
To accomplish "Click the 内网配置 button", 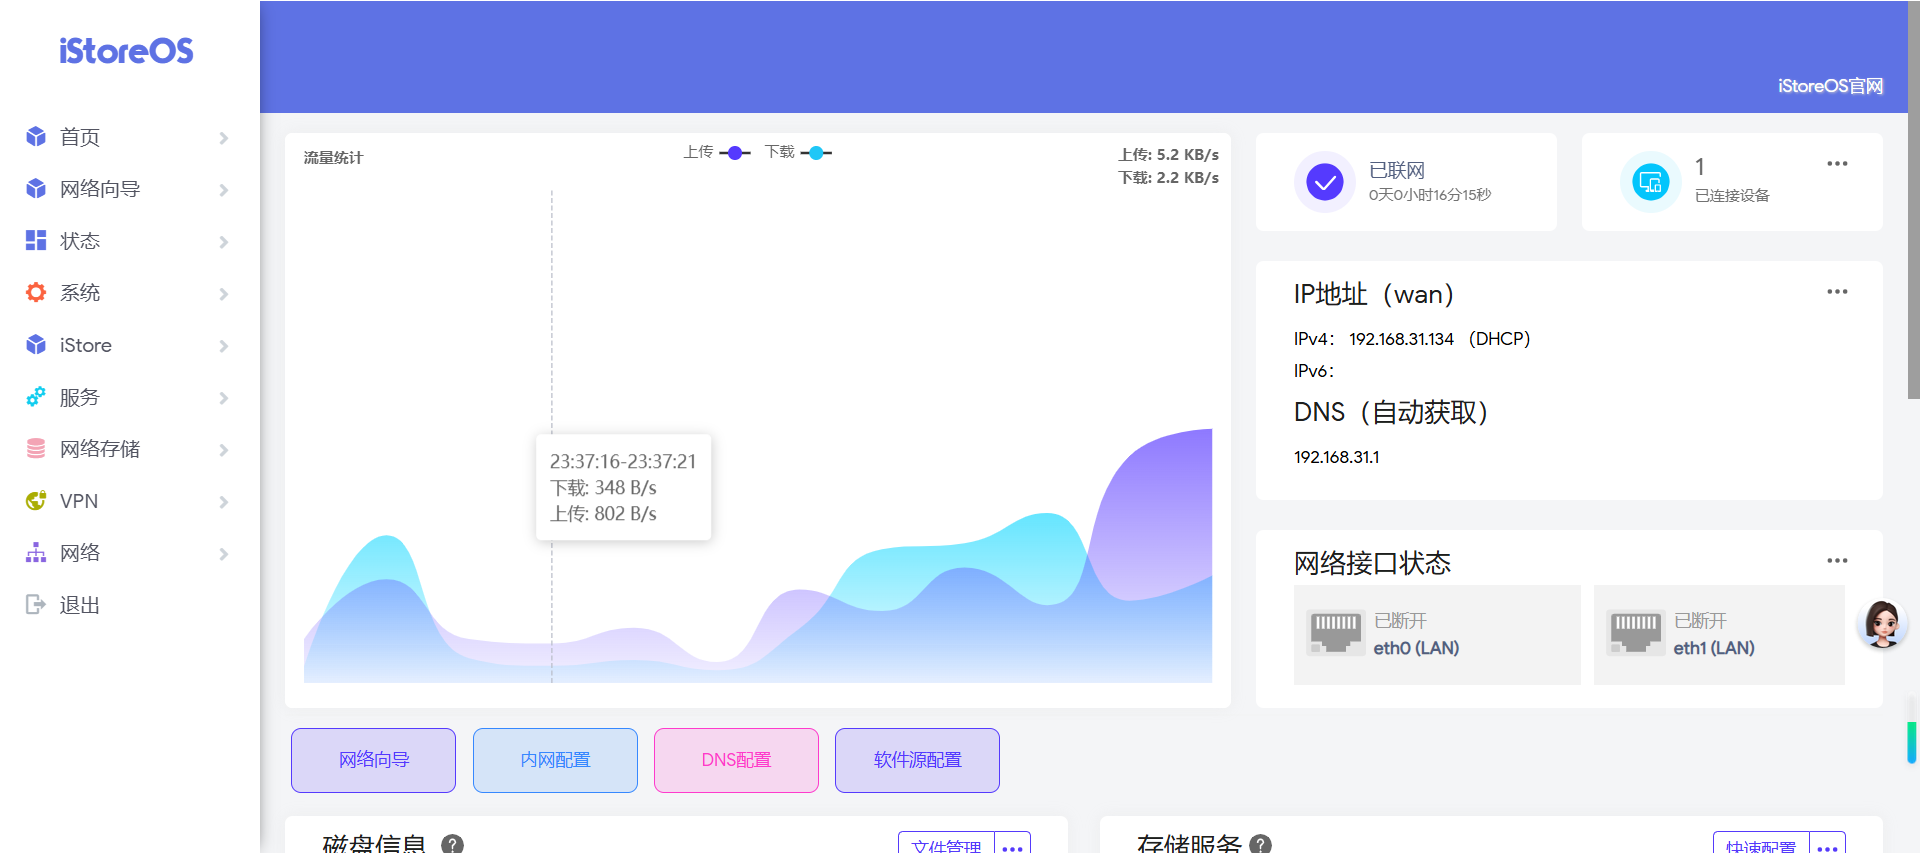I will tap(555, 760).
